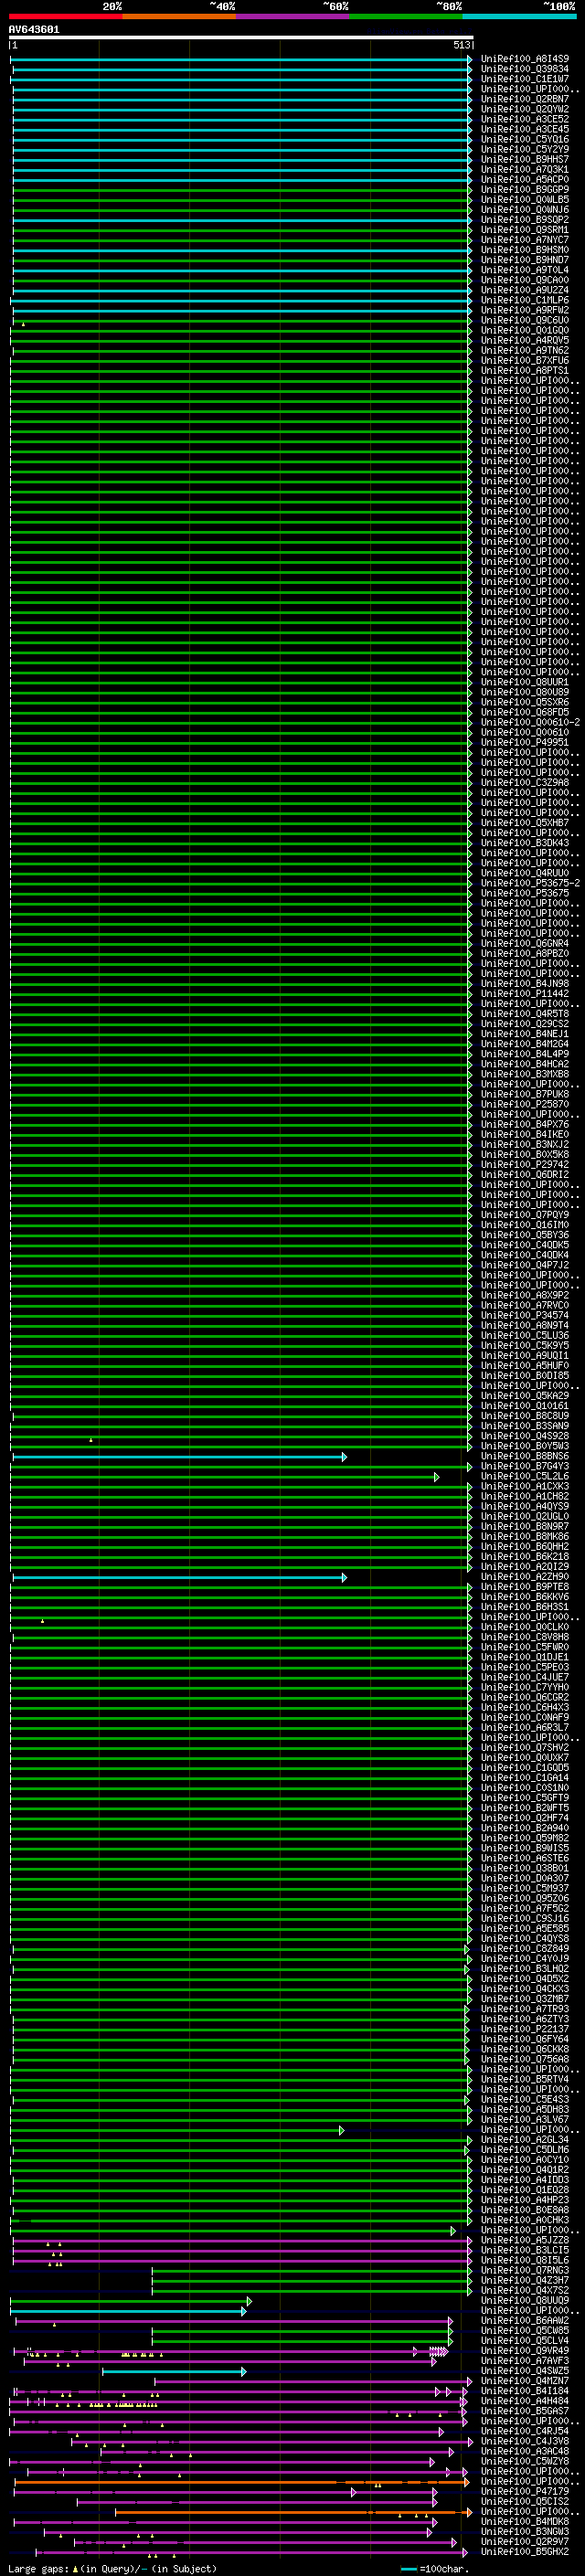Image resolution: width=585 pixels, height=2576 pixels.
Task: Select hit UniRef100_Q0CLK0
Action: pos(524,1627)
